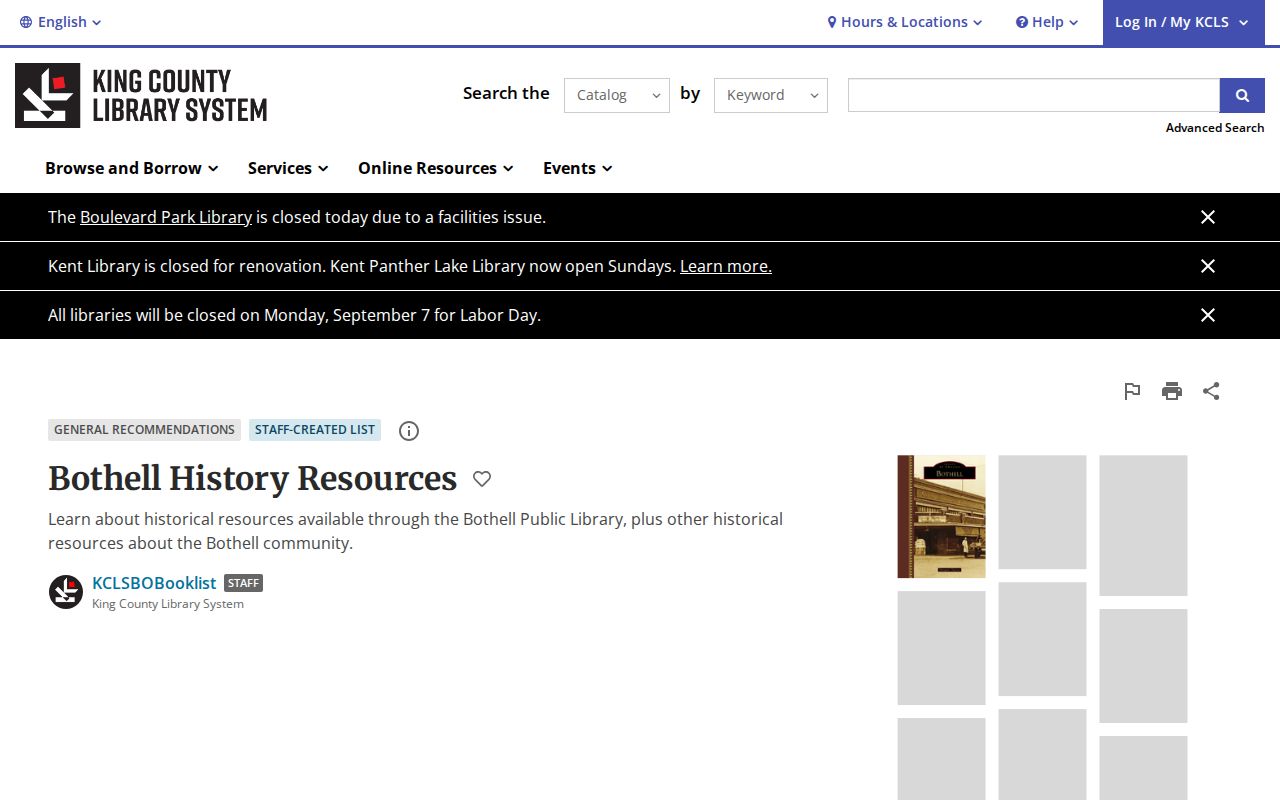The height and width of the screenshot is (800, 1280).
Task: Click Learn more about Kent Library renovation
Action: [x=726, y=266]
